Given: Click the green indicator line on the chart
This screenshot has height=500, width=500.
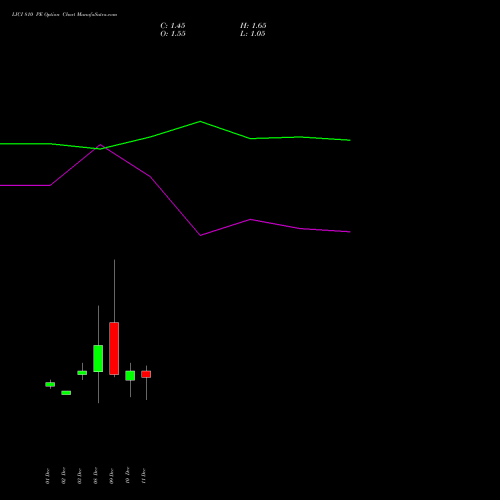Looking at the screenshot, I should (200, 122).
